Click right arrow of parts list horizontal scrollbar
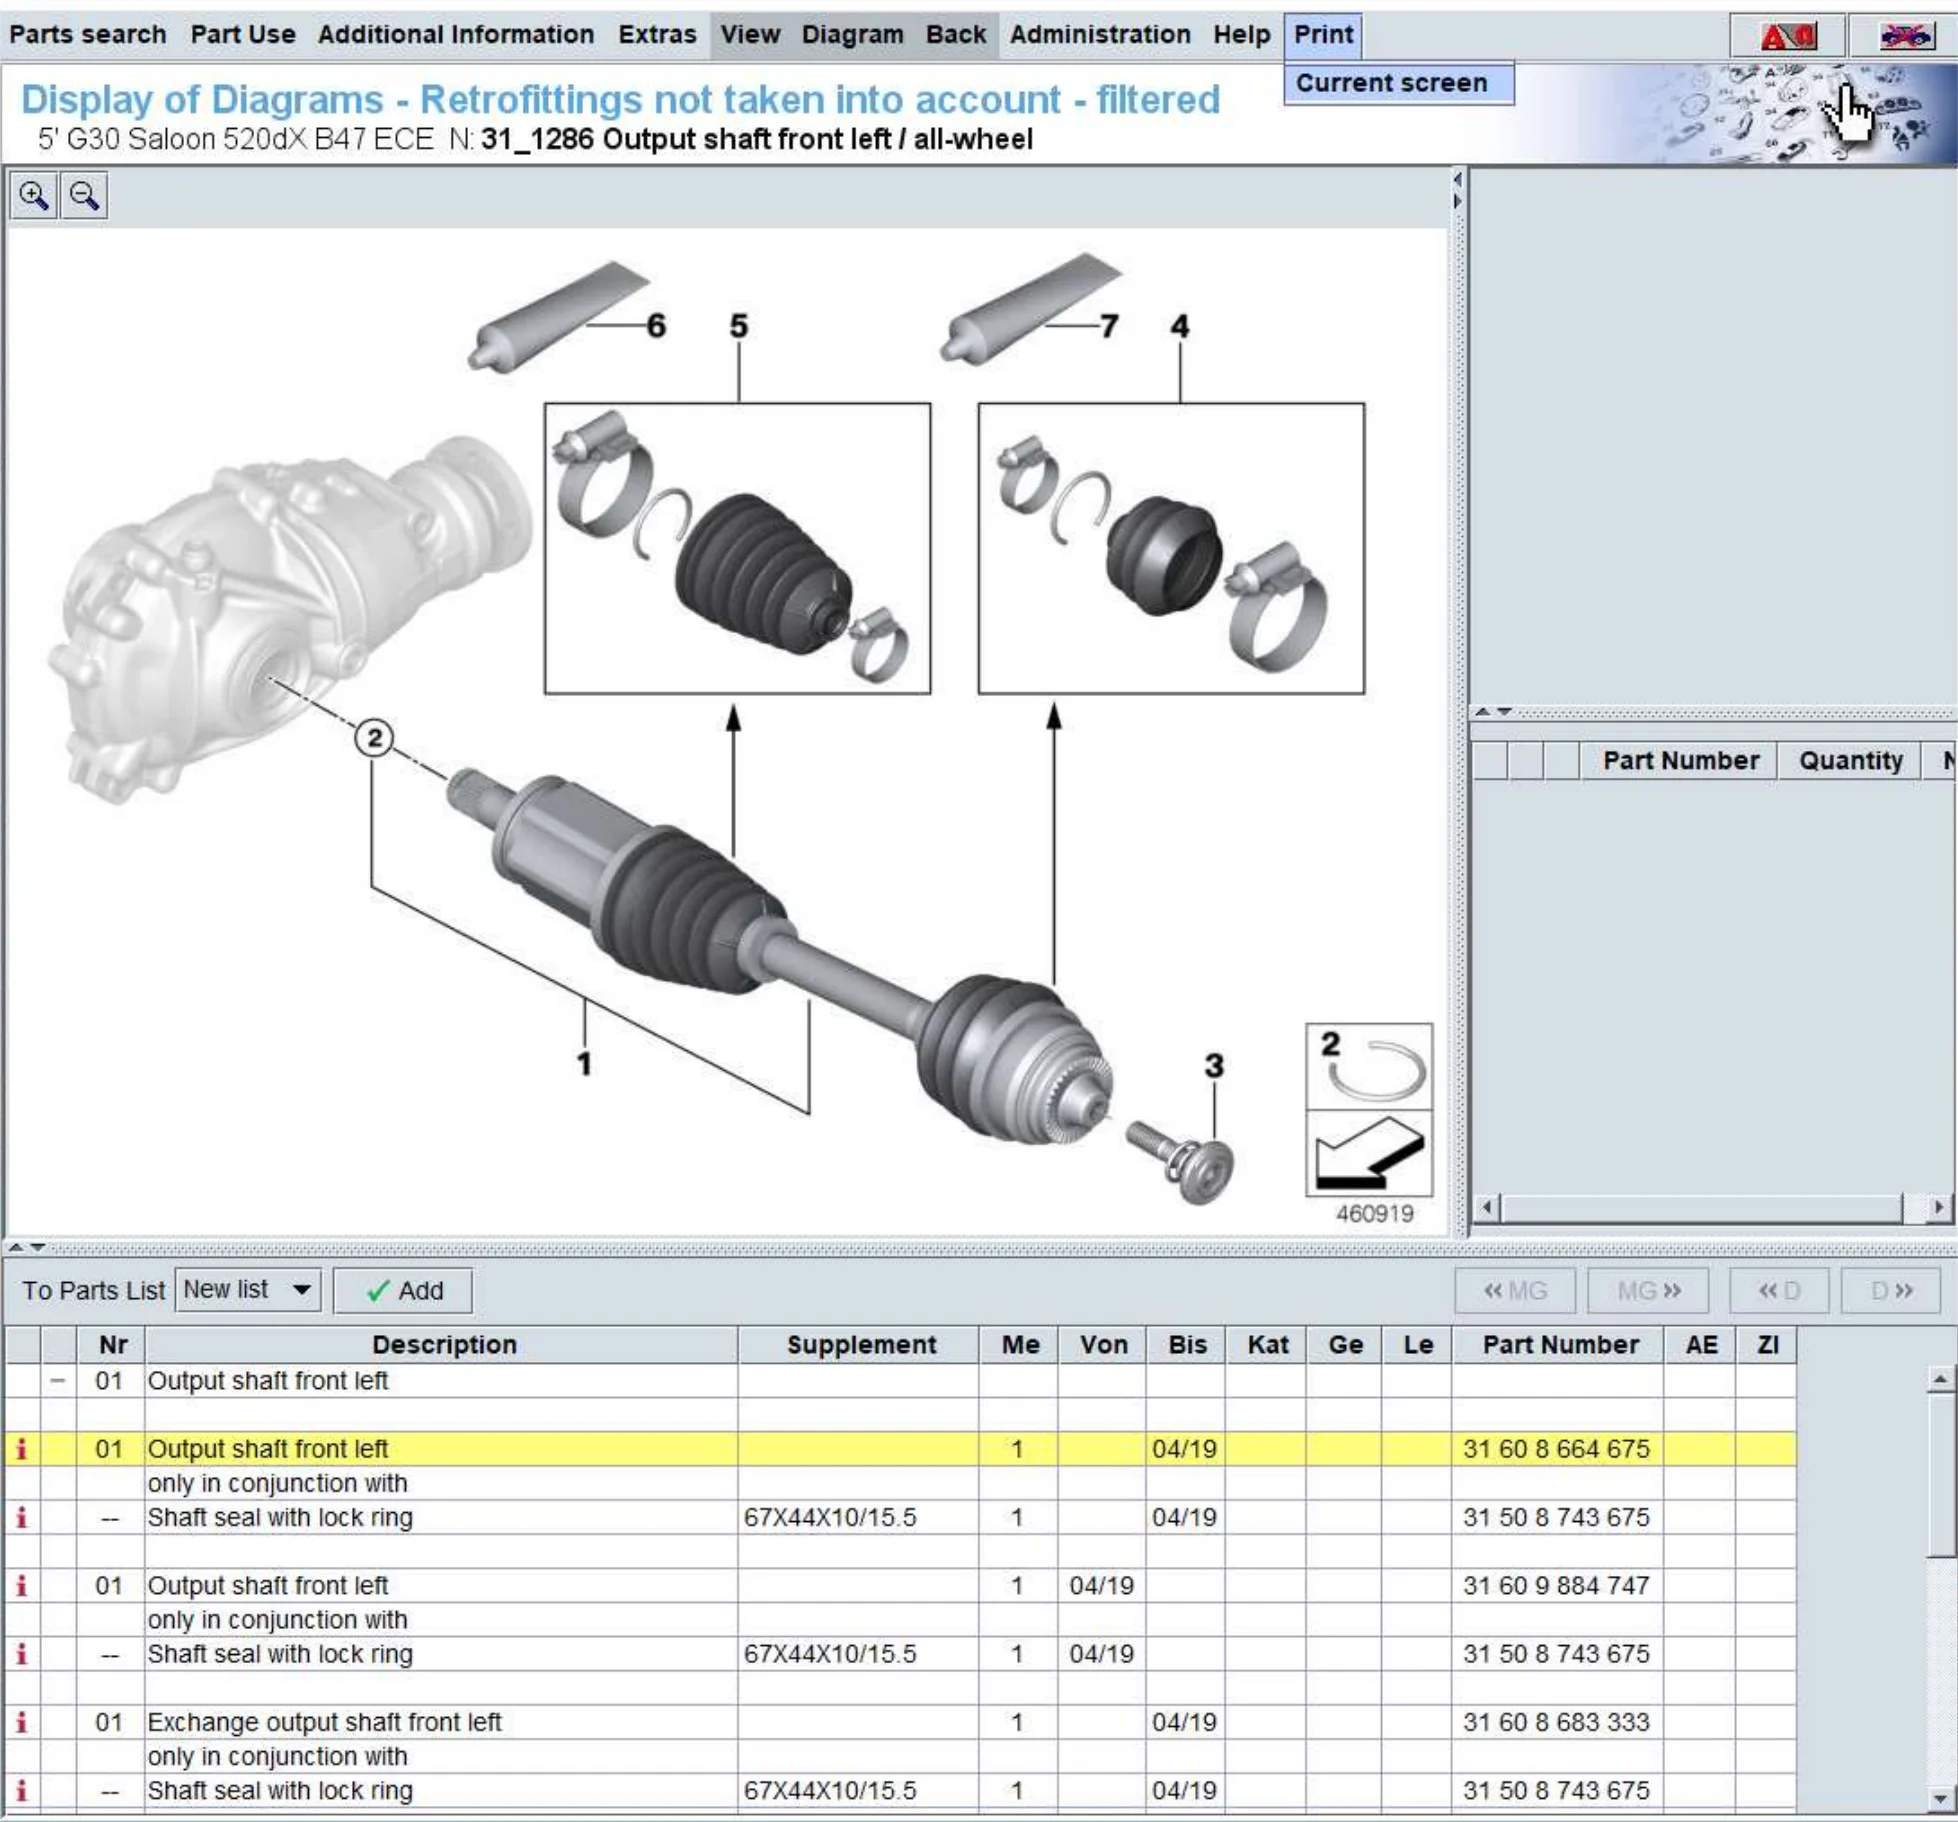 [1939, 1207]
